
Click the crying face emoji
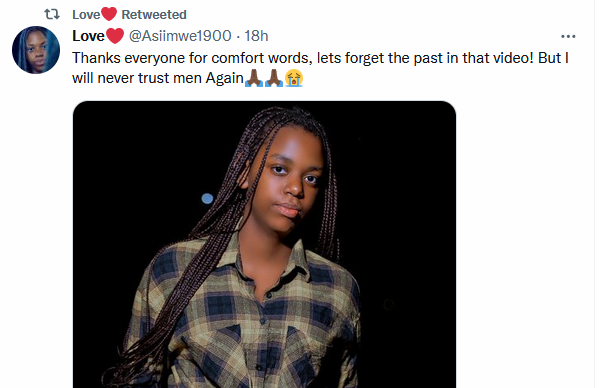(x=294, y=78)
